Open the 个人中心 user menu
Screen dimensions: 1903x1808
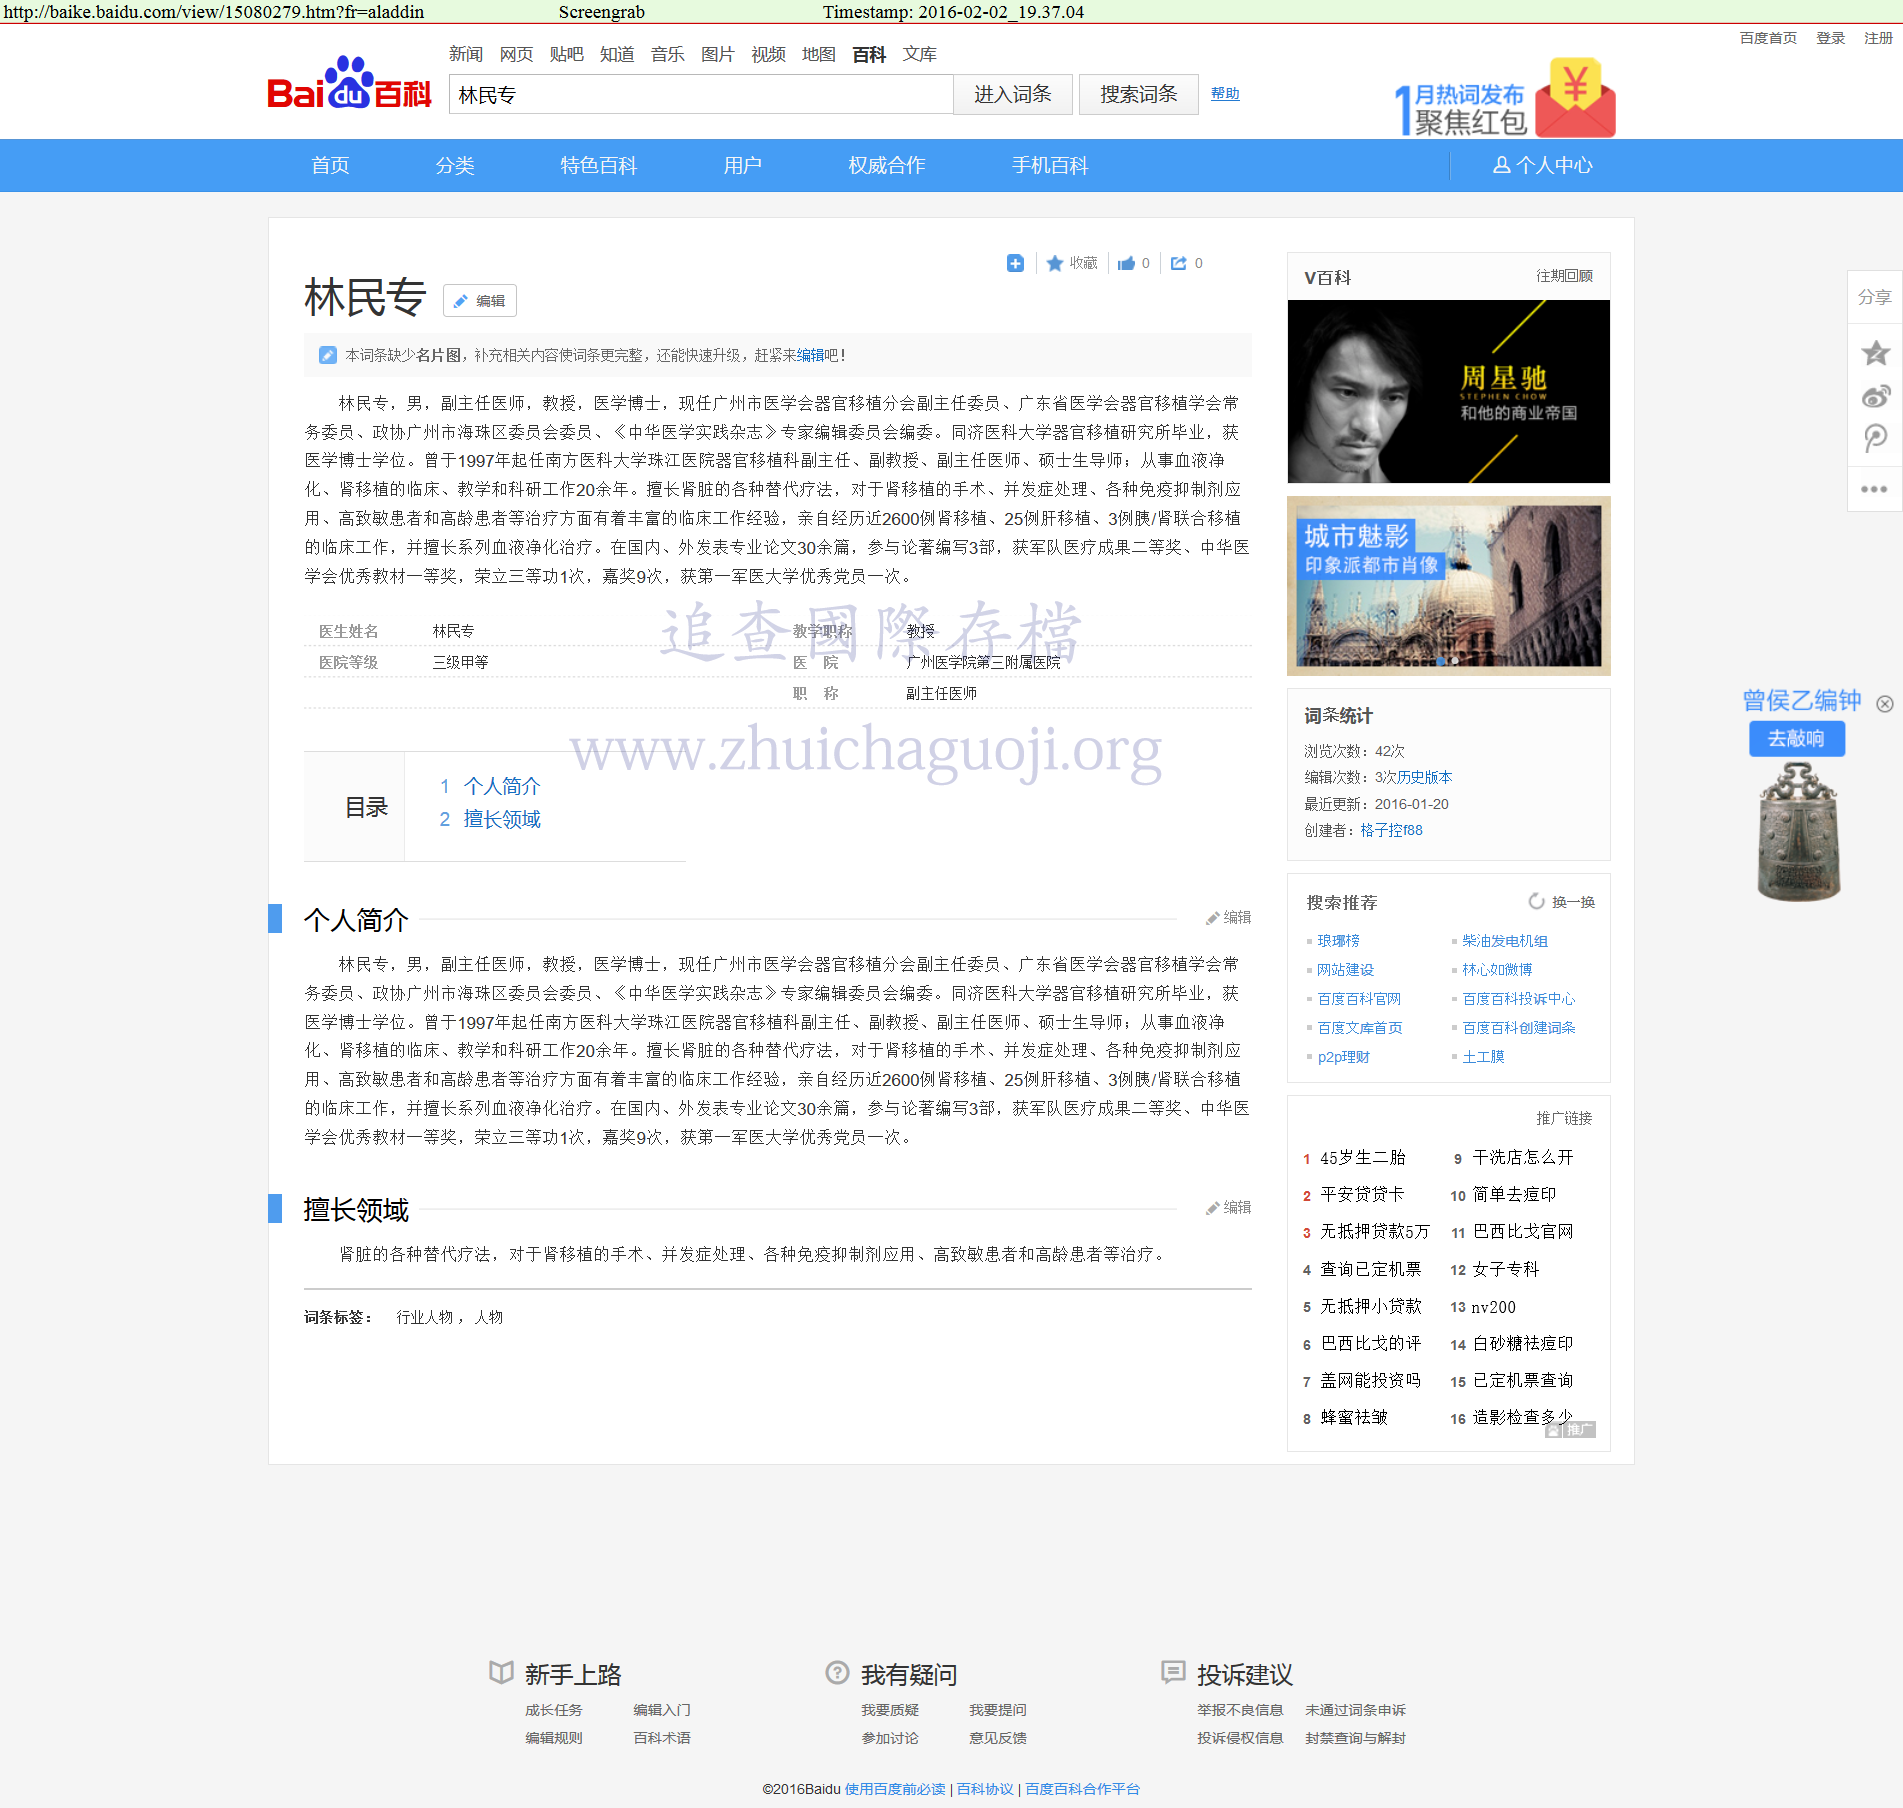click(x=1543, y=165)
